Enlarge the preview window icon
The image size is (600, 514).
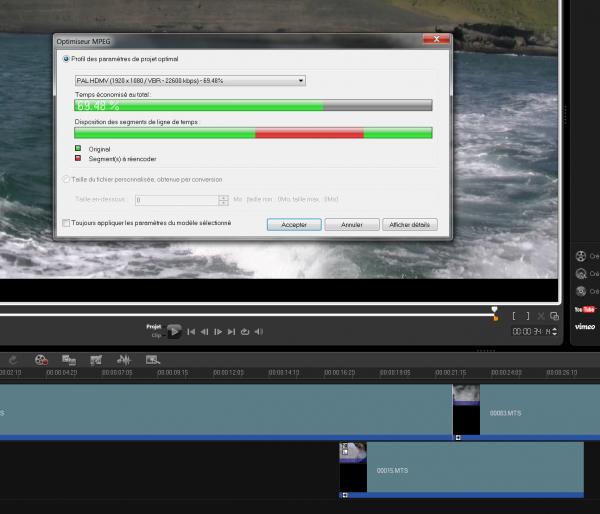(x=554, y=316)
